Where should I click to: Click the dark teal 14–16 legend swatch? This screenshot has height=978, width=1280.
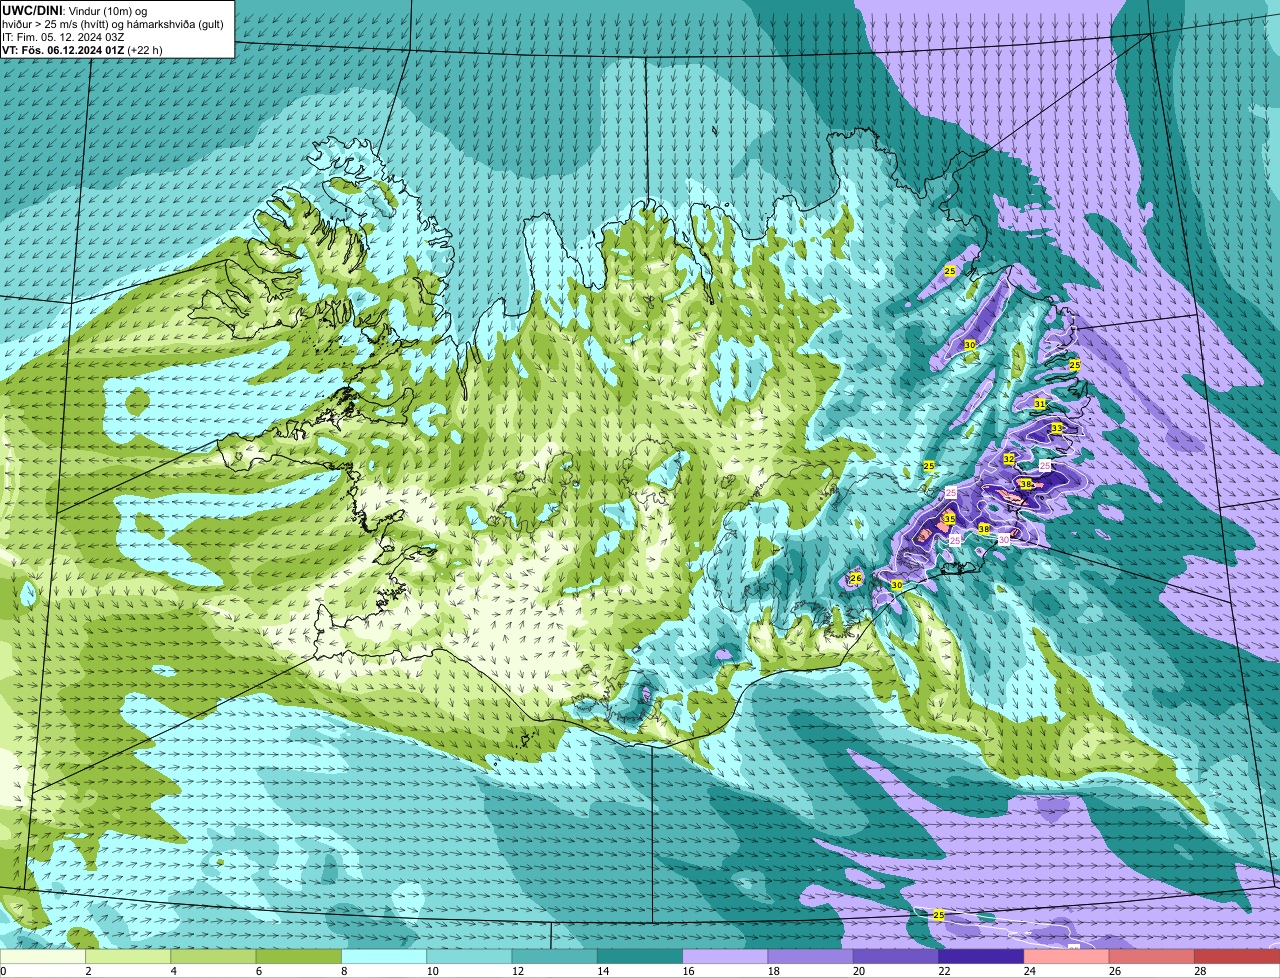640,957
